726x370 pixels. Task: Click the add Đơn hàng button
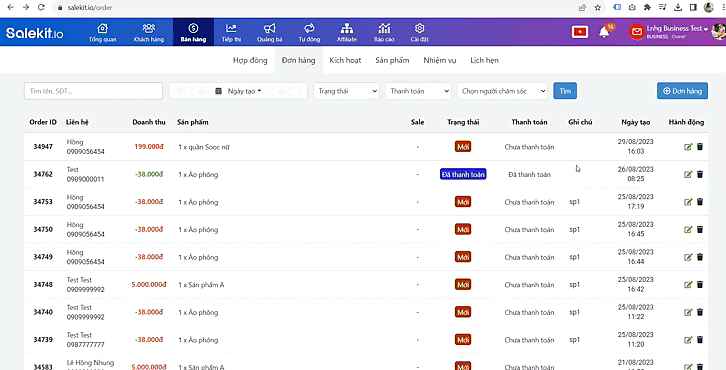coord(682,91)
